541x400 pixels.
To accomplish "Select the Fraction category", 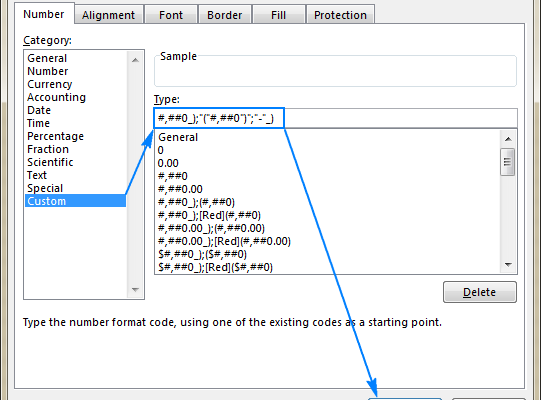I will (x=75, y=149).
